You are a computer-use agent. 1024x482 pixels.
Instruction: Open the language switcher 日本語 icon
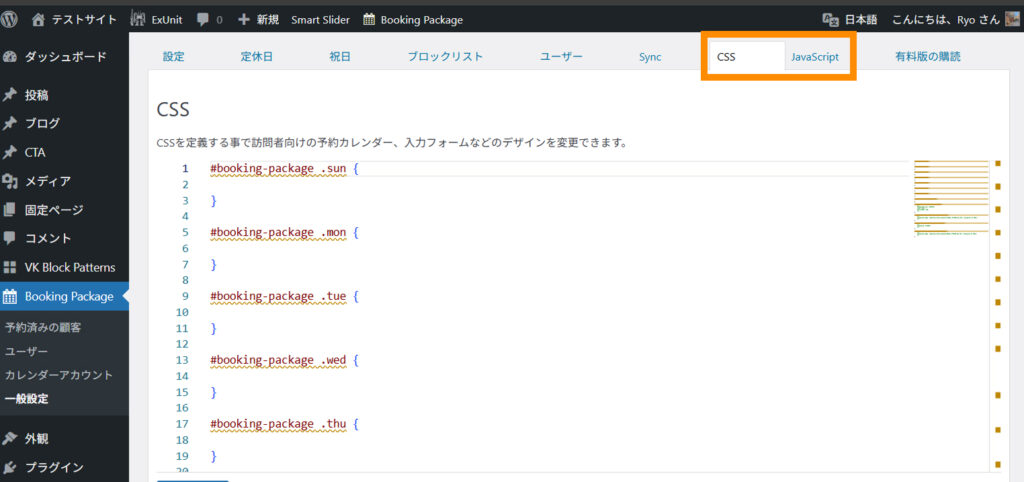click(829, 19)
